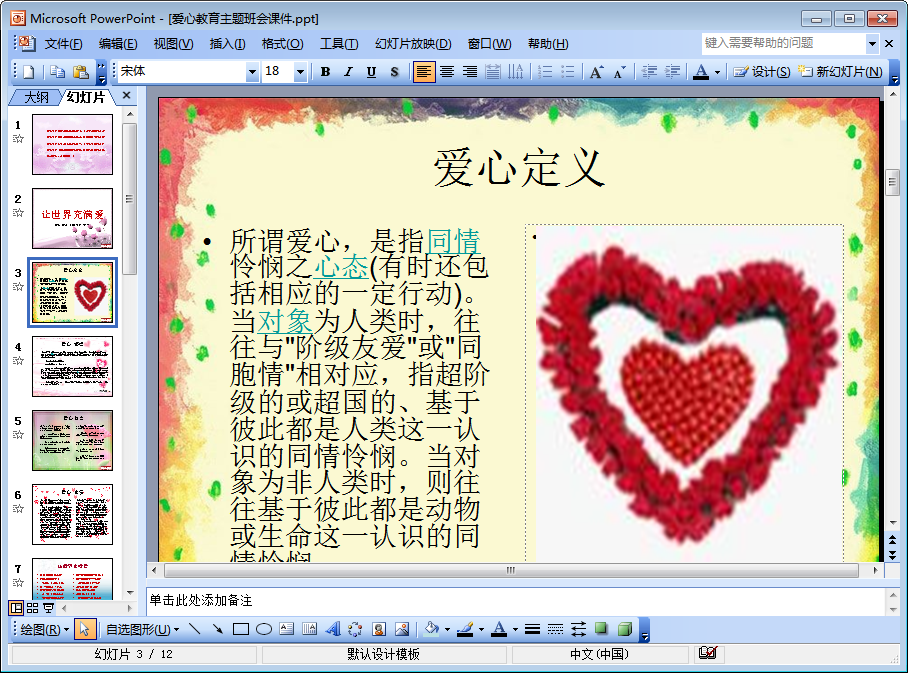Open the font name dropdown
Image resolution: width=908 pixels, height=673 pixels.
(x=252, y=72)
